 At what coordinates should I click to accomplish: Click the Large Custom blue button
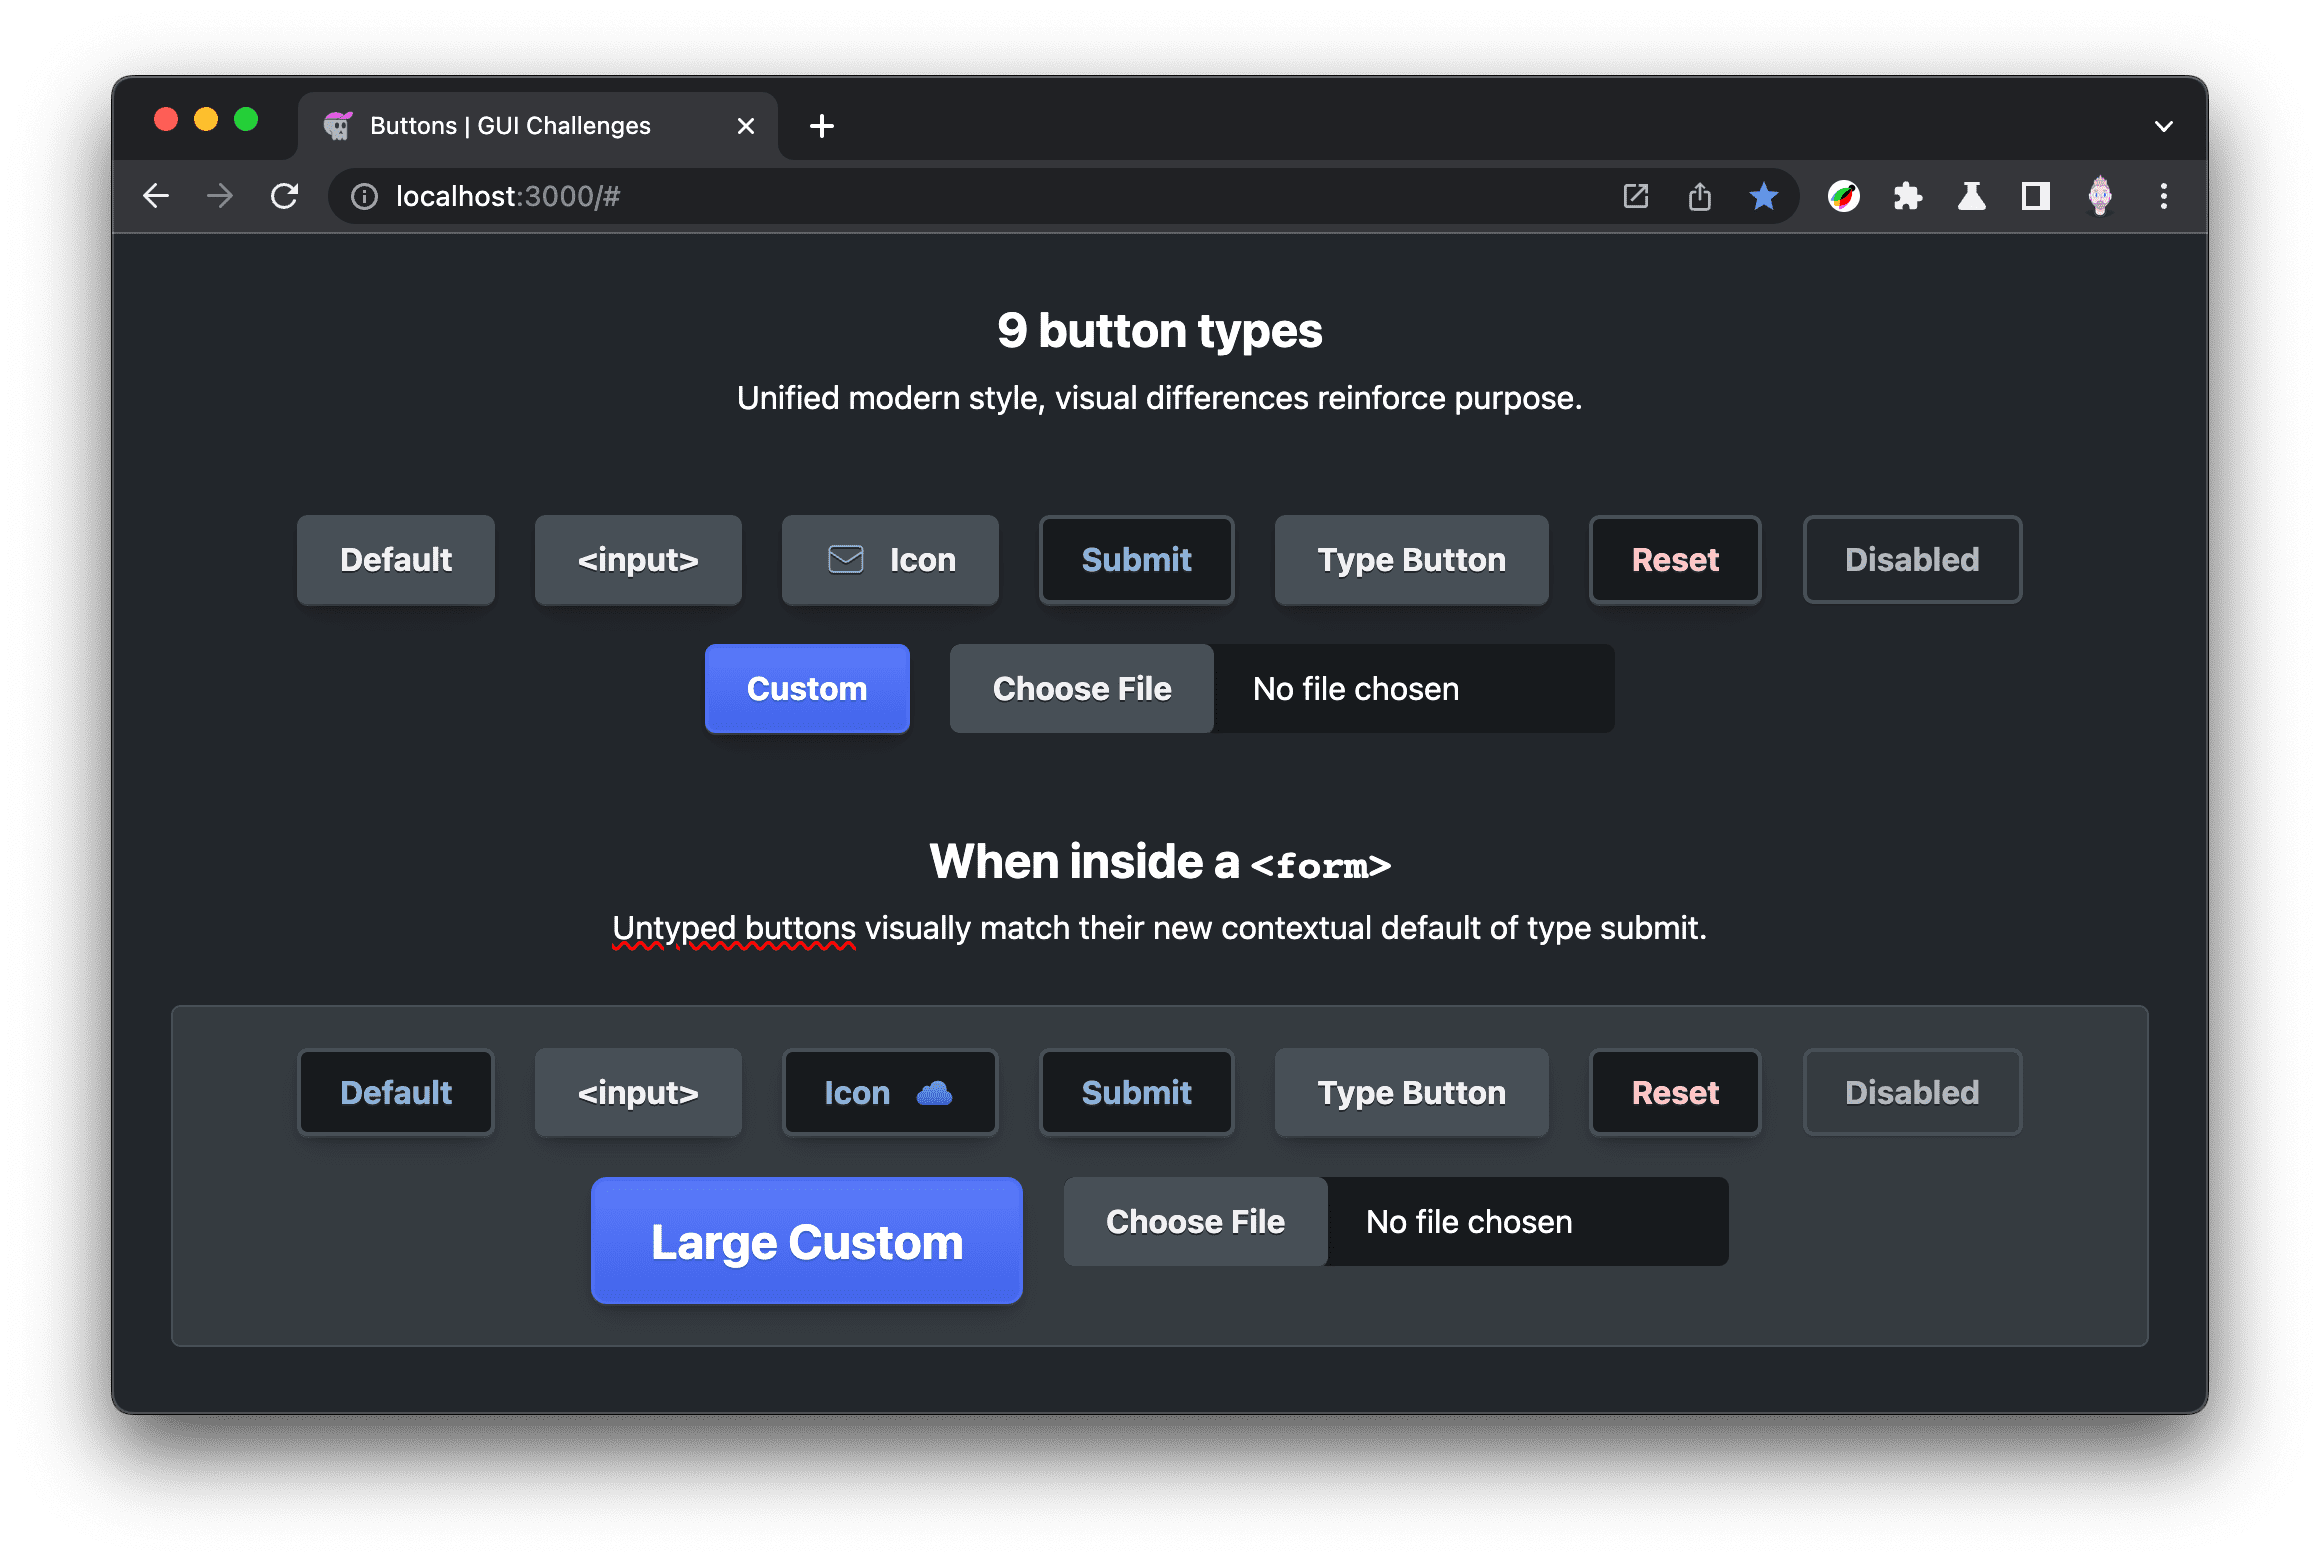point(807,1241)
